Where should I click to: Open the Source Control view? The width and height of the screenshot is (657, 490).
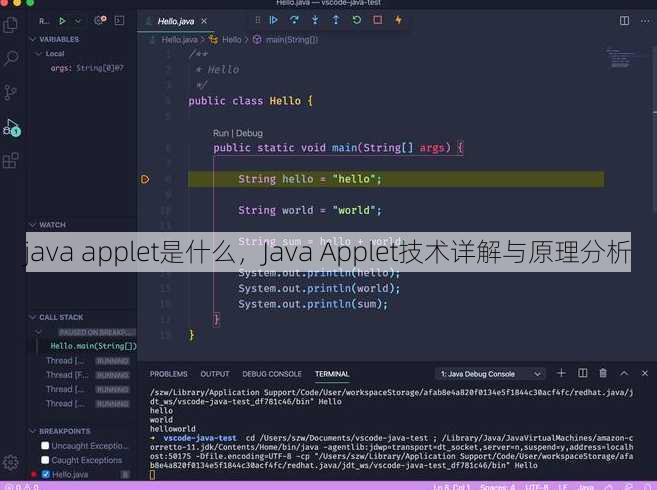10,92
